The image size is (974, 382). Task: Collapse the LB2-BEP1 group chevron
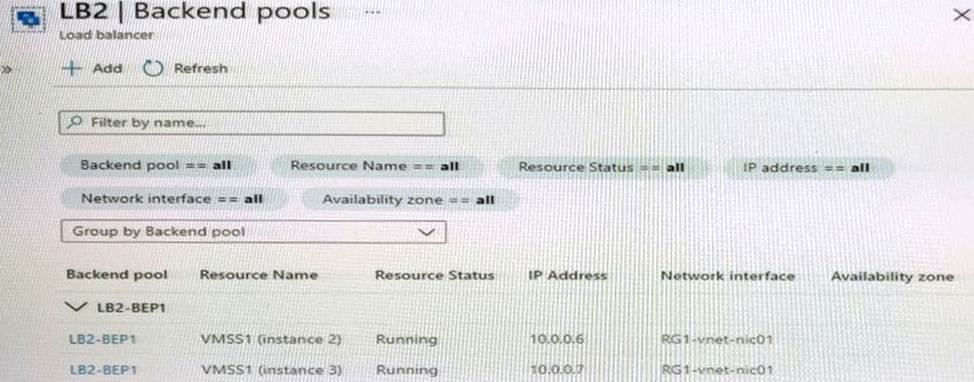[x=76, y=307]
